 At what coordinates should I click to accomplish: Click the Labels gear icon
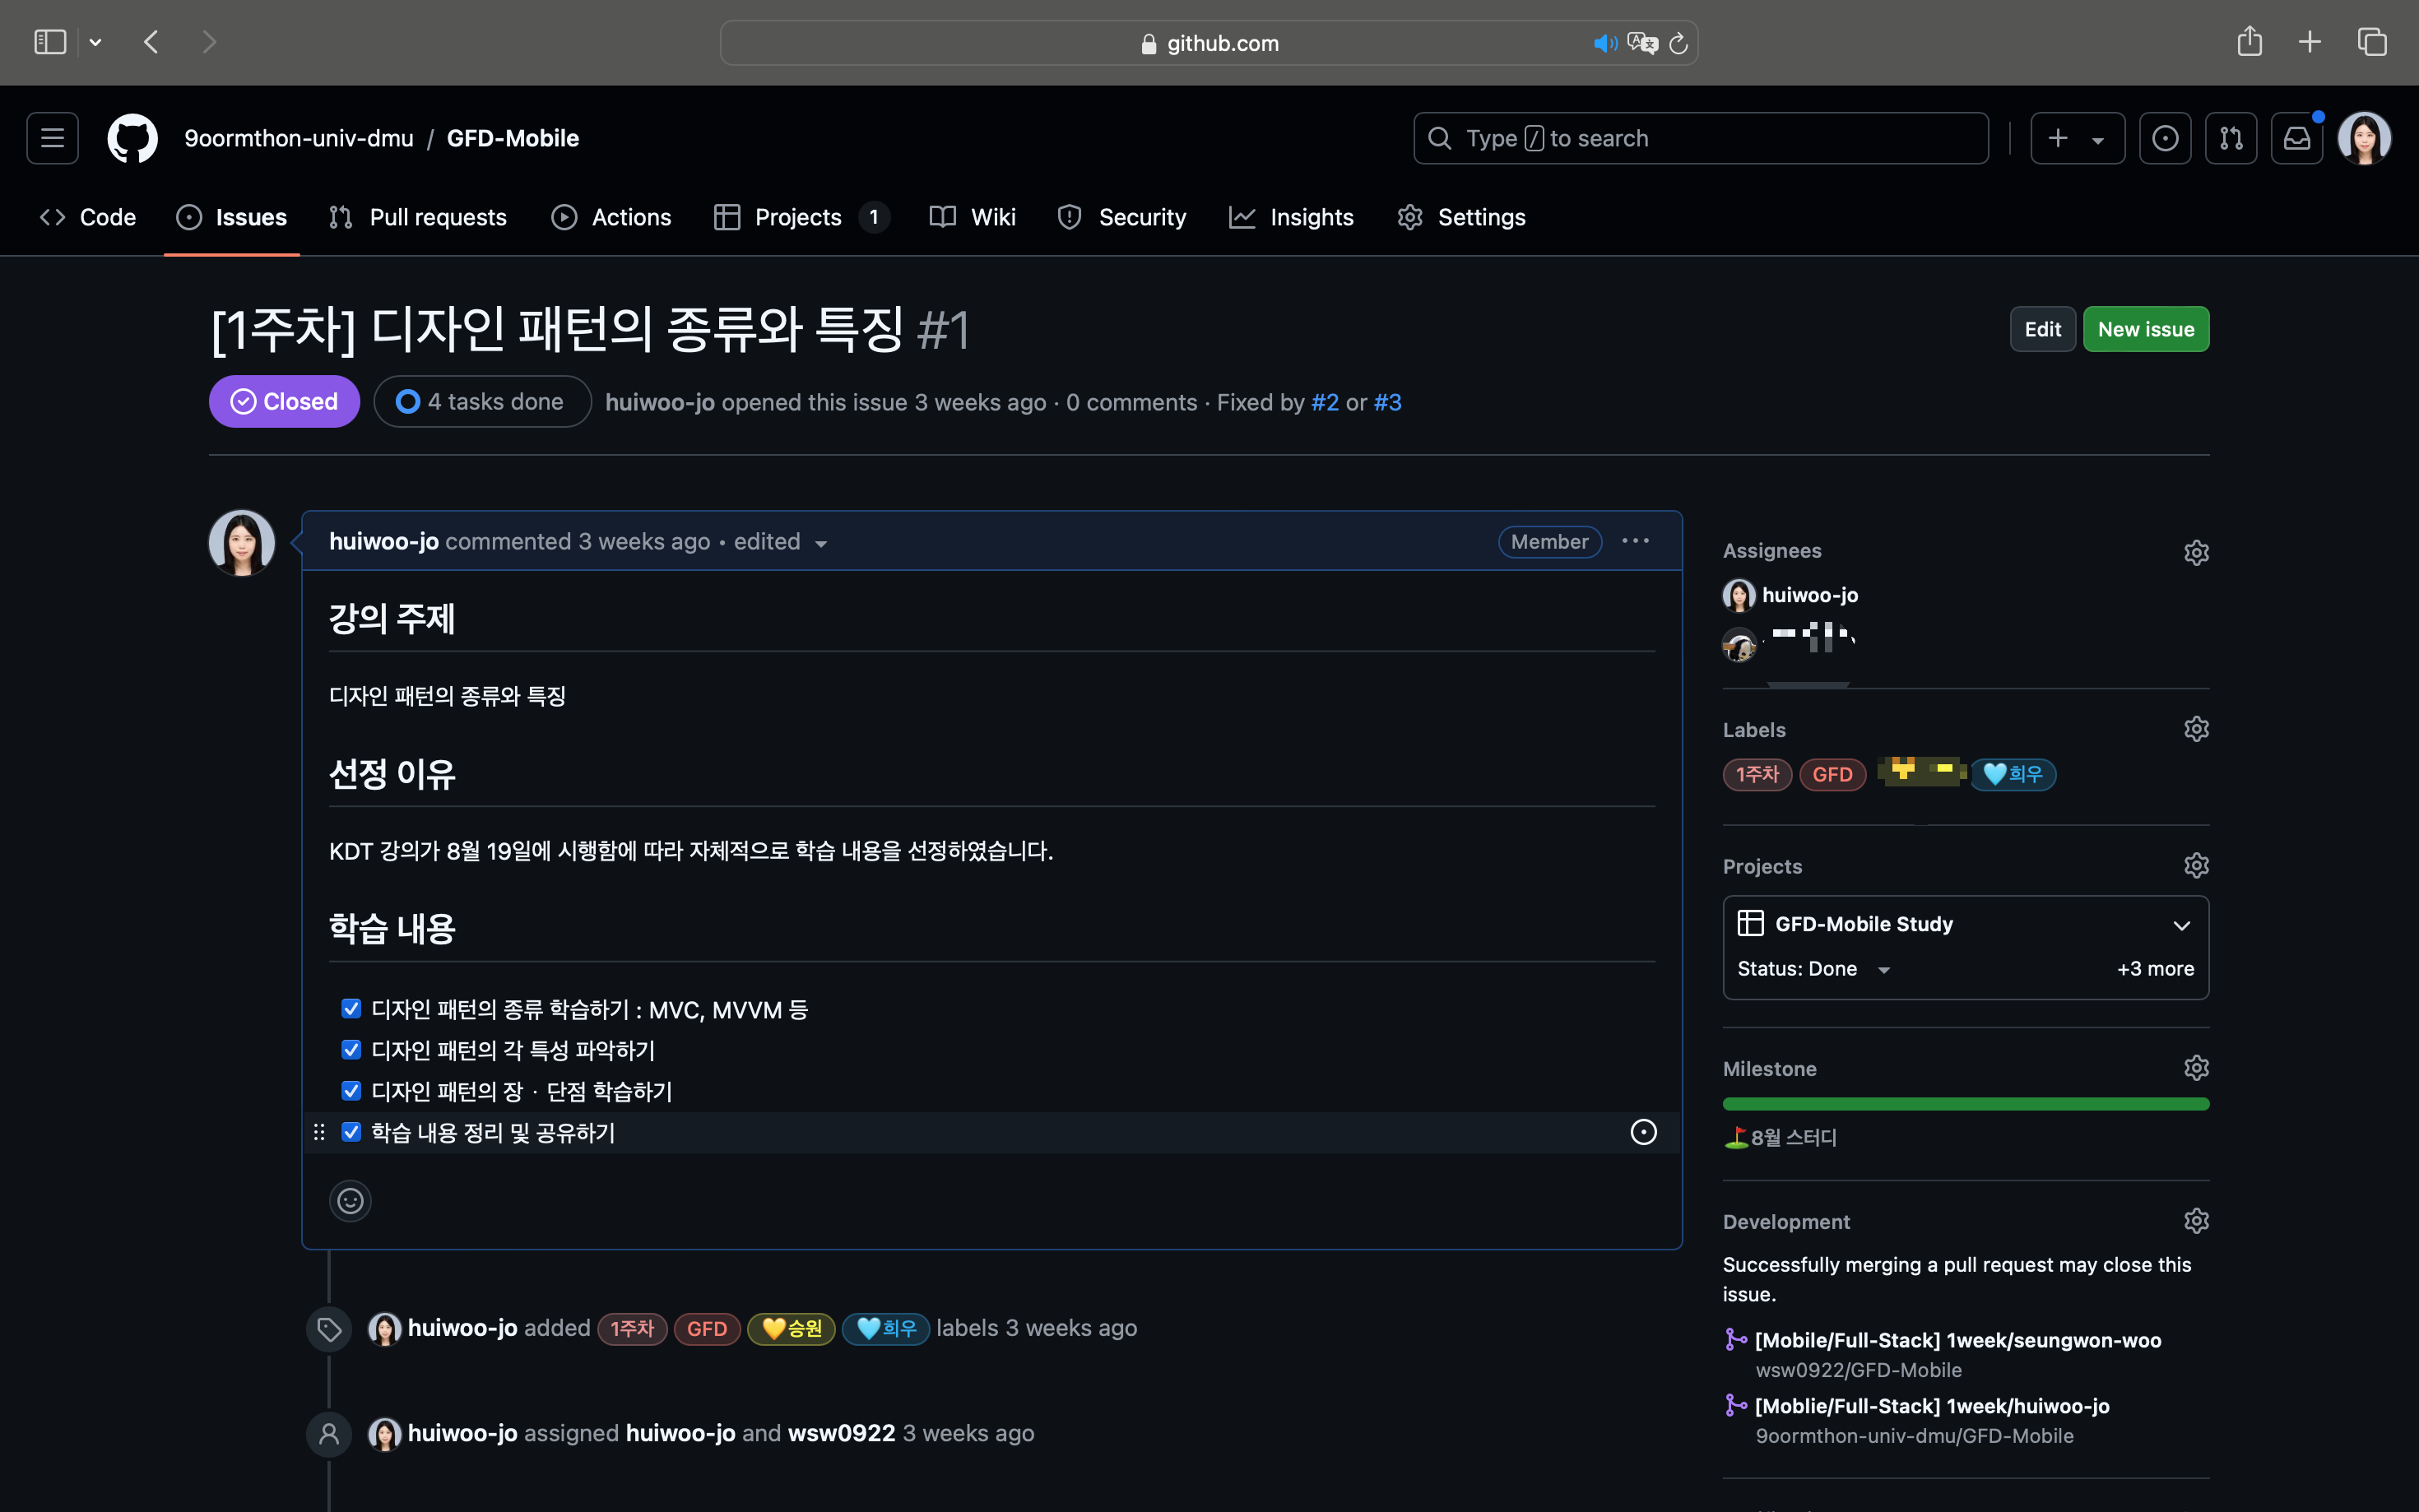(x=2195, y=729)
